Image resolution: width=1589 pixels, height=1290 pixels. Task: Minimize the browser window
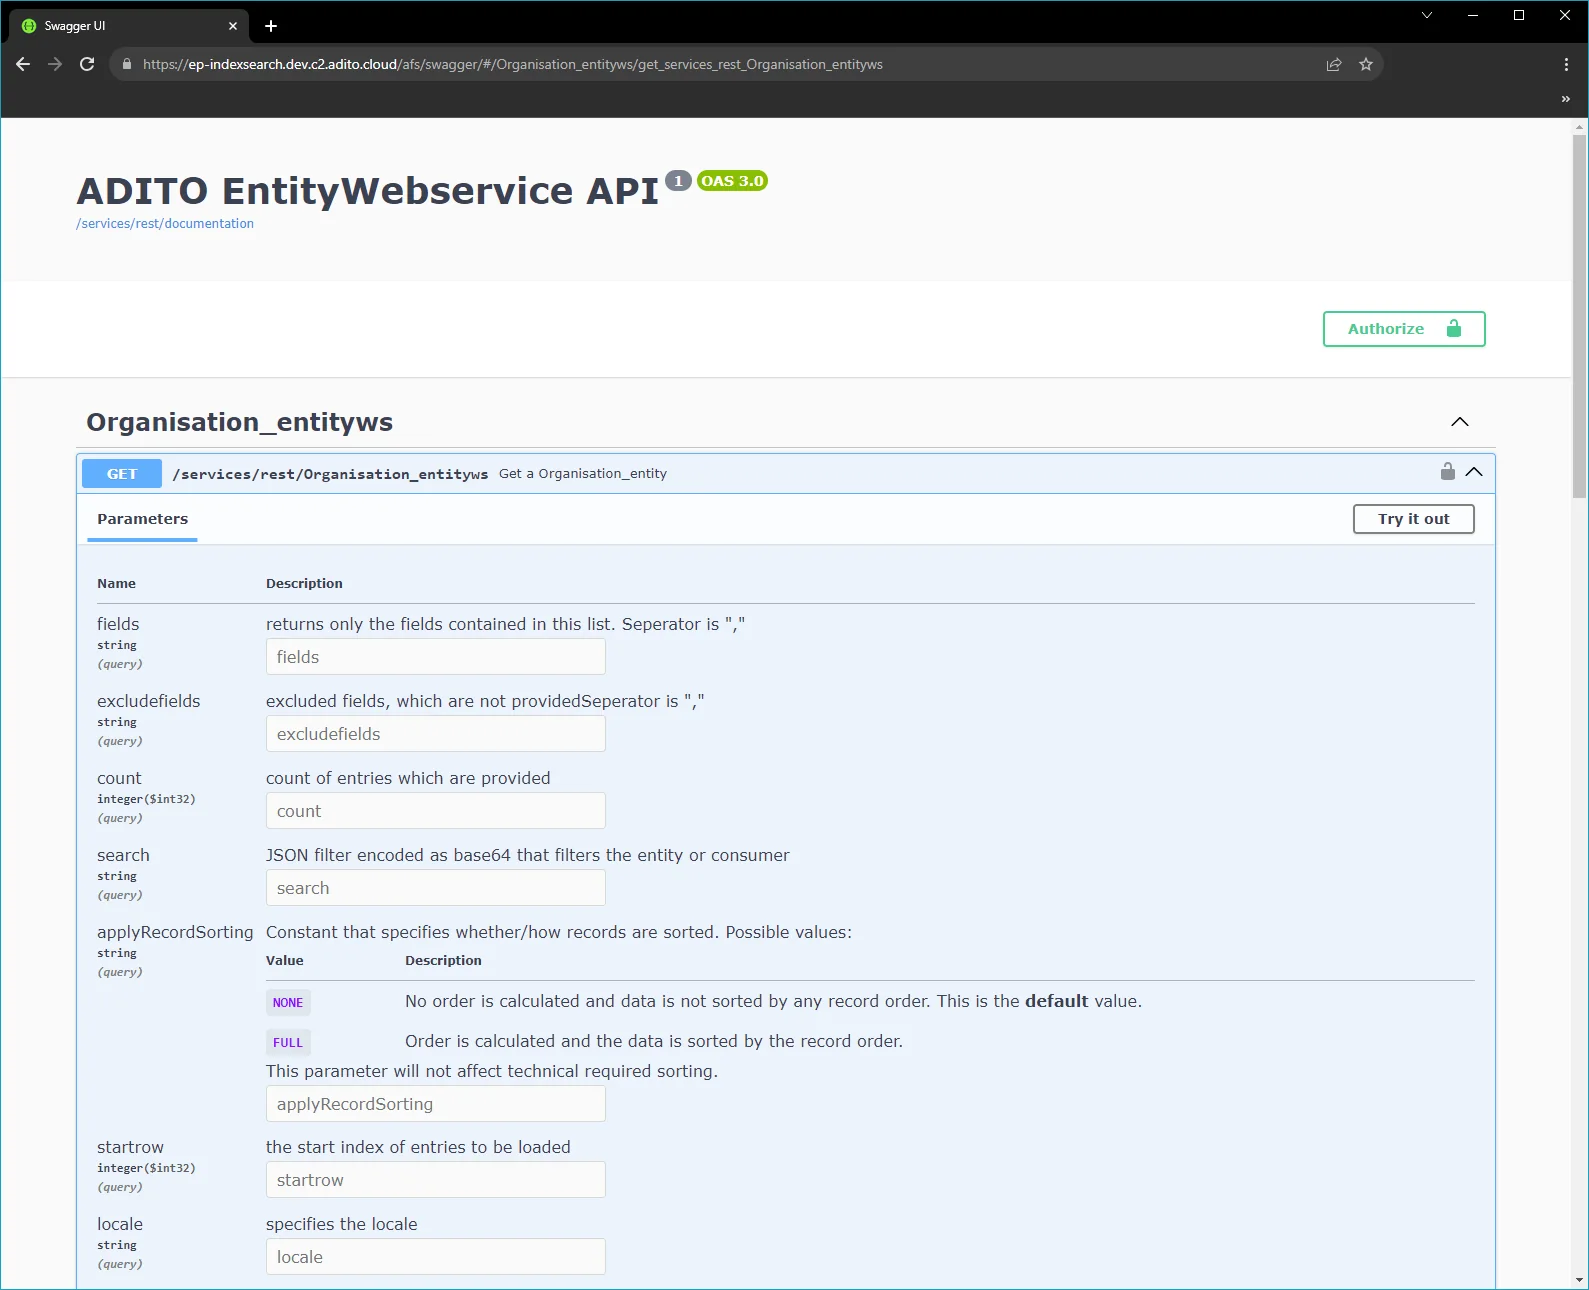point(1473,15)
